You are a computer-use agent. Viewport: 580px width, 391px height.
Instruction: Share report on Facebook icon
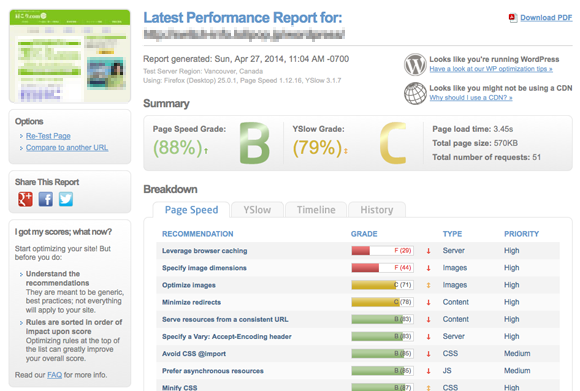pos(45,199)
